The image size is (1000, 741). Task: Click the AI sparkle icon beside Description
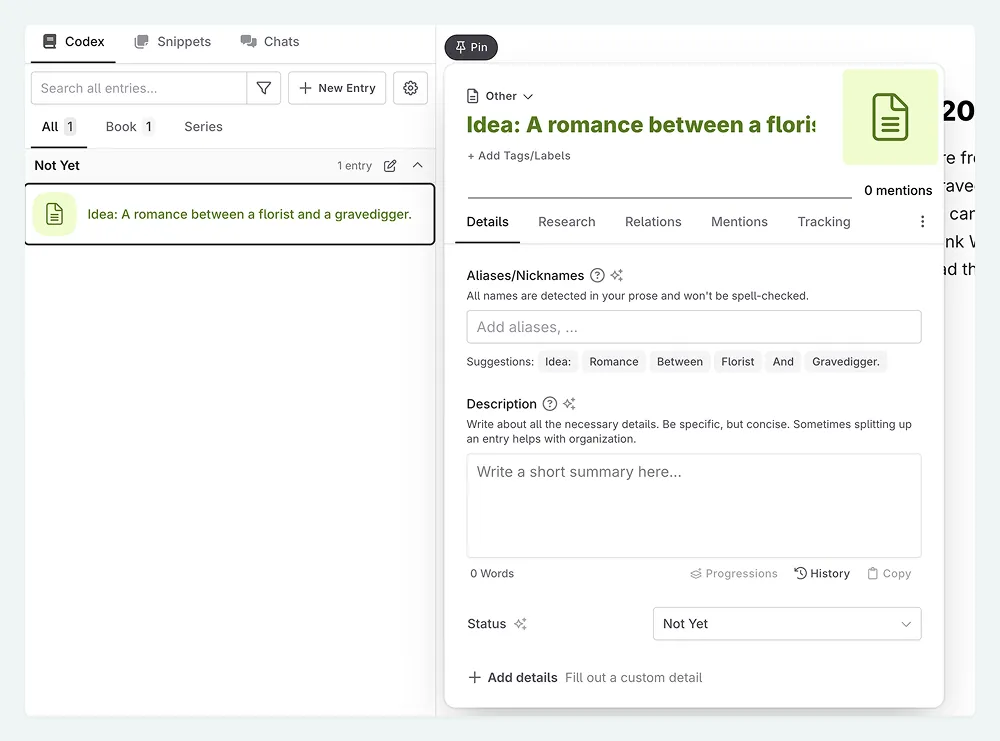[x=569, y=404]
